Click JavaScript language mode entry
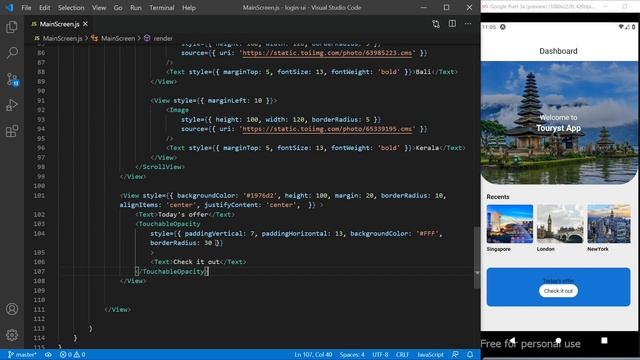This screenshot has width=640, height=360. click(430, 354)
